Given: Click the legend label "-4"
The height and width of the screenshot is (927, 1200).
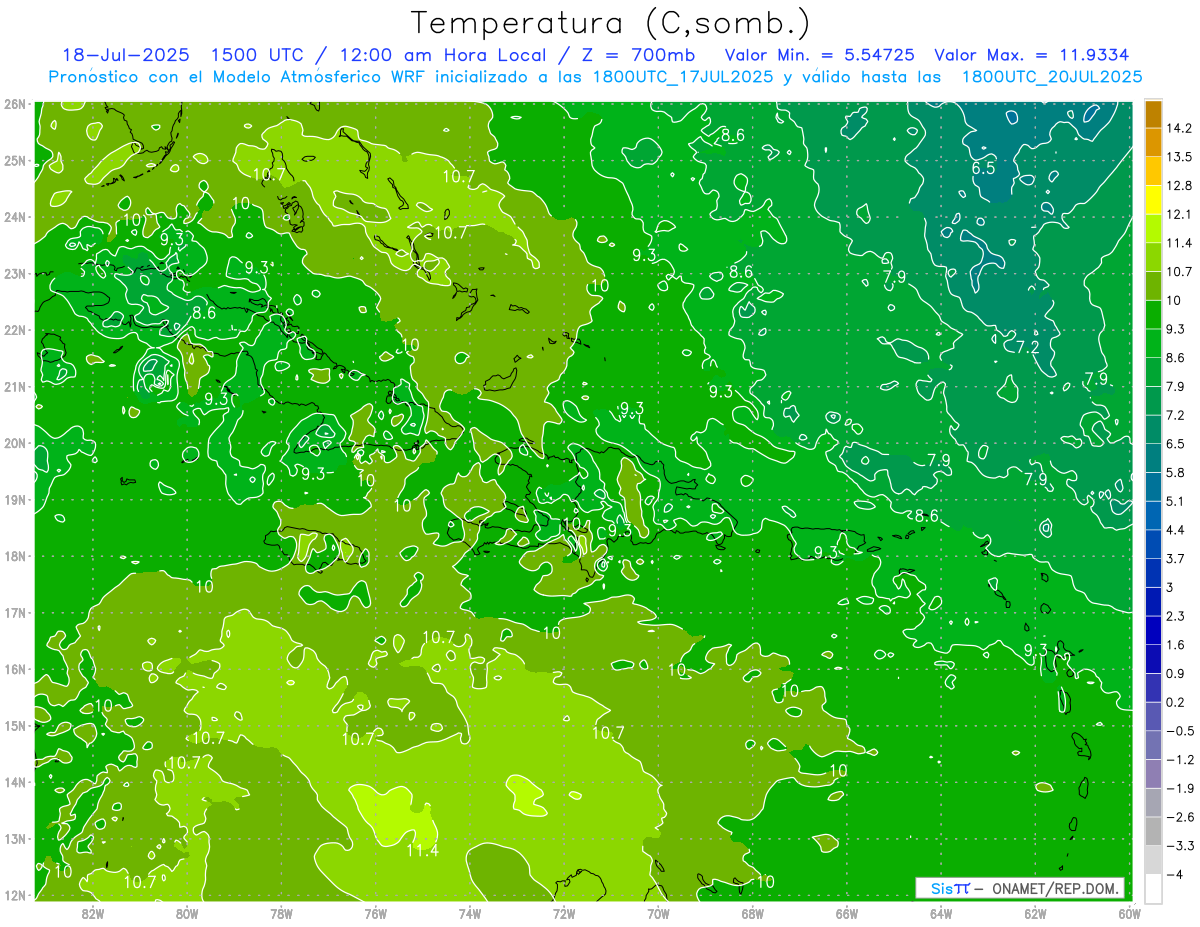Looking at the screenshot, I should pos(1176,874).
